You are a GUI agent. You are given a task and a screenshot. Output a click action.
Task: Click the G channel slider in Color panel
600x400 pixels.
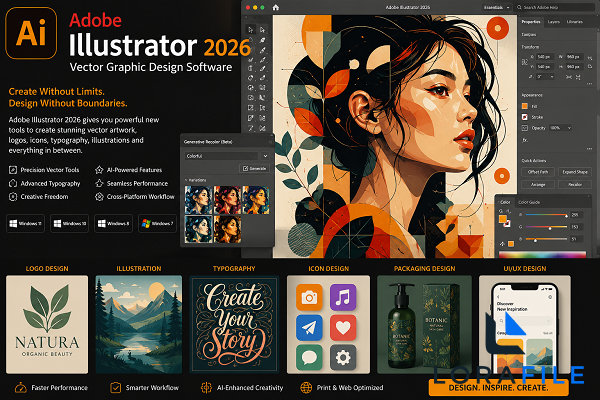pos(546,227)
